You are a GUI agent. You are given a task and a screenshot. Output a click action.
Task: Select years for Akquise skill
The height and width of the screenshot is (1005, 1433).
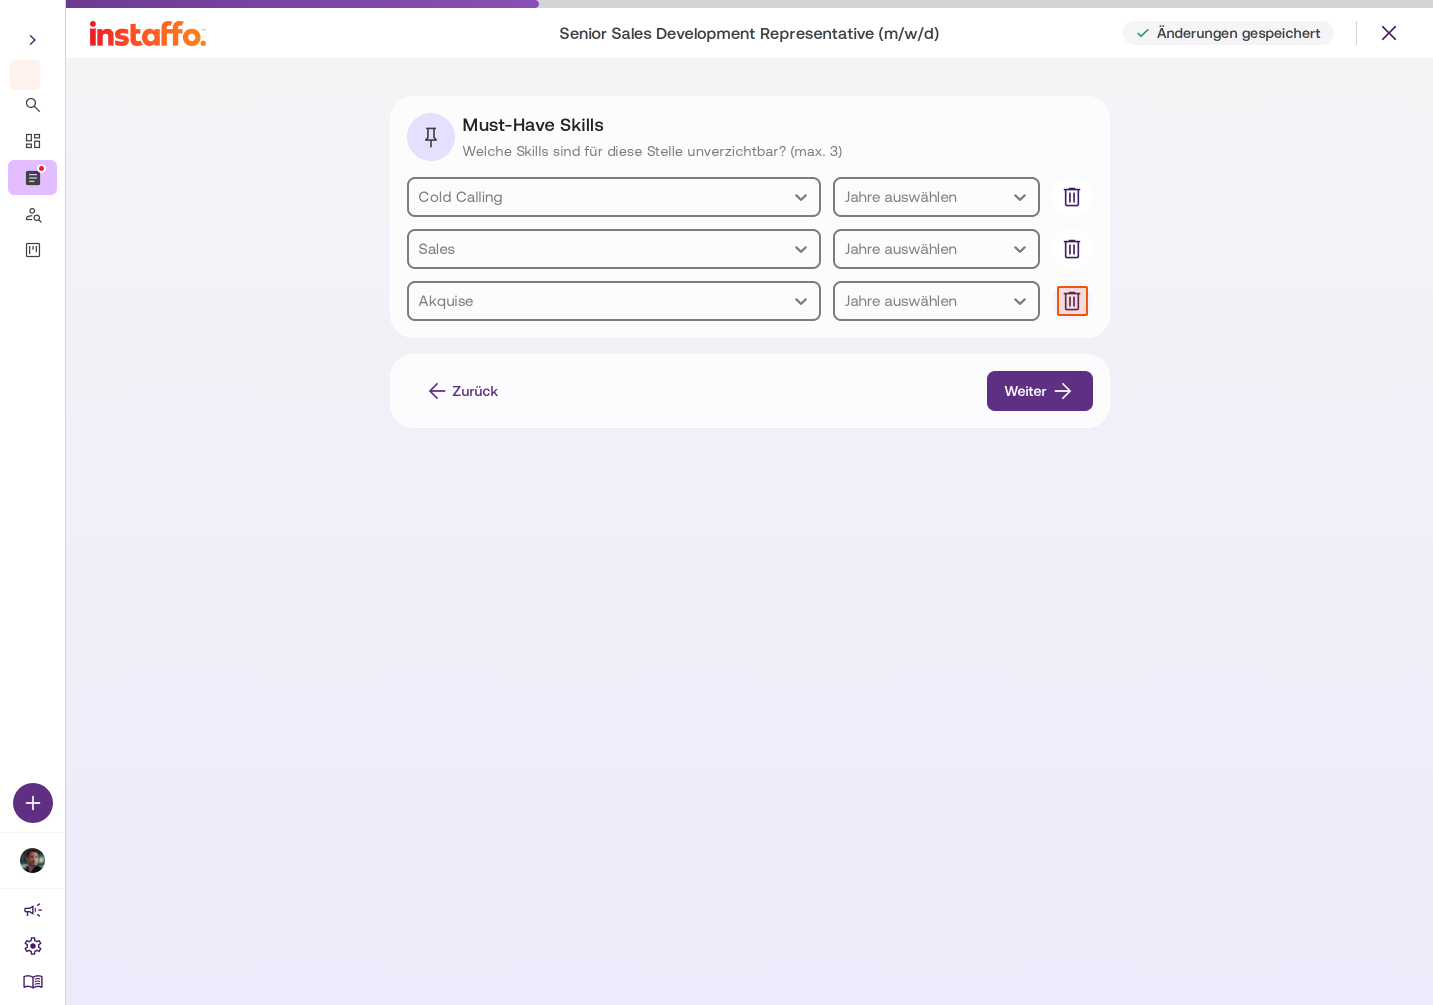[936, 301]
